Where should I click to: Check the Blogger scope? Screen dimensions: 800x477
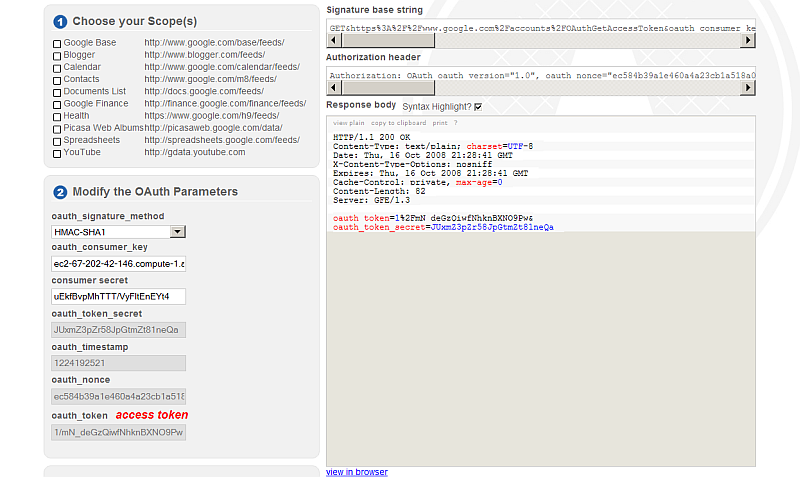[57, 56]
